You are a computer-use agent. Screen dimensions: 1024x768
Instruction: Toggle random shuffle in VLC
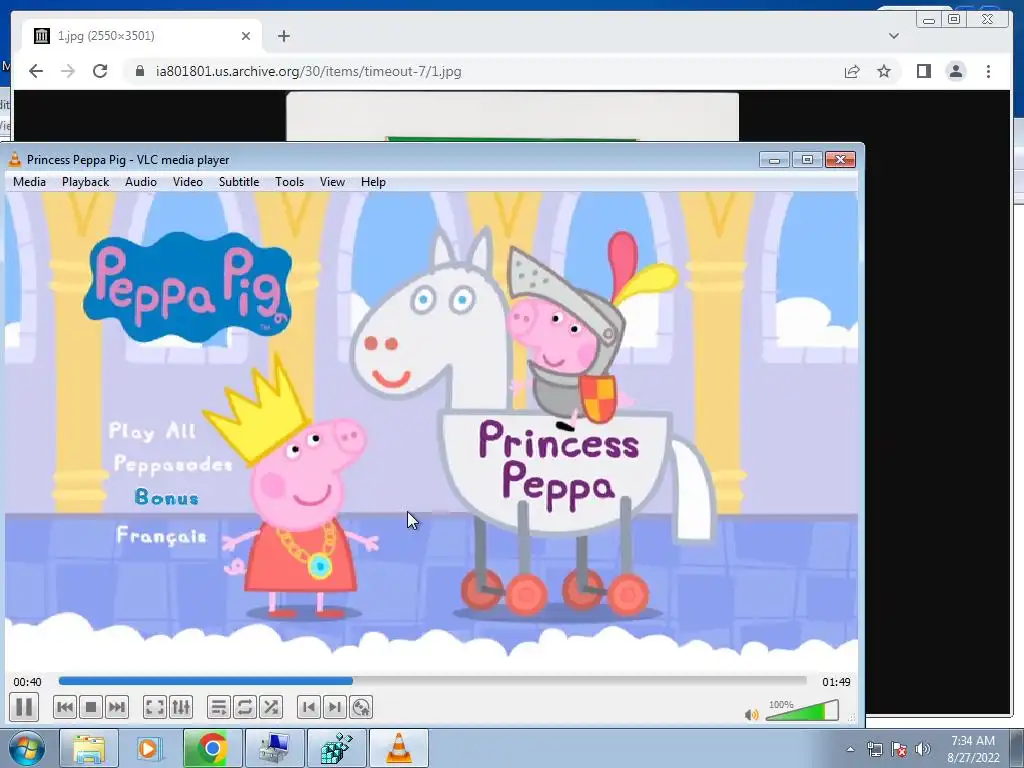pyautogui.click(x=270, y=707)
